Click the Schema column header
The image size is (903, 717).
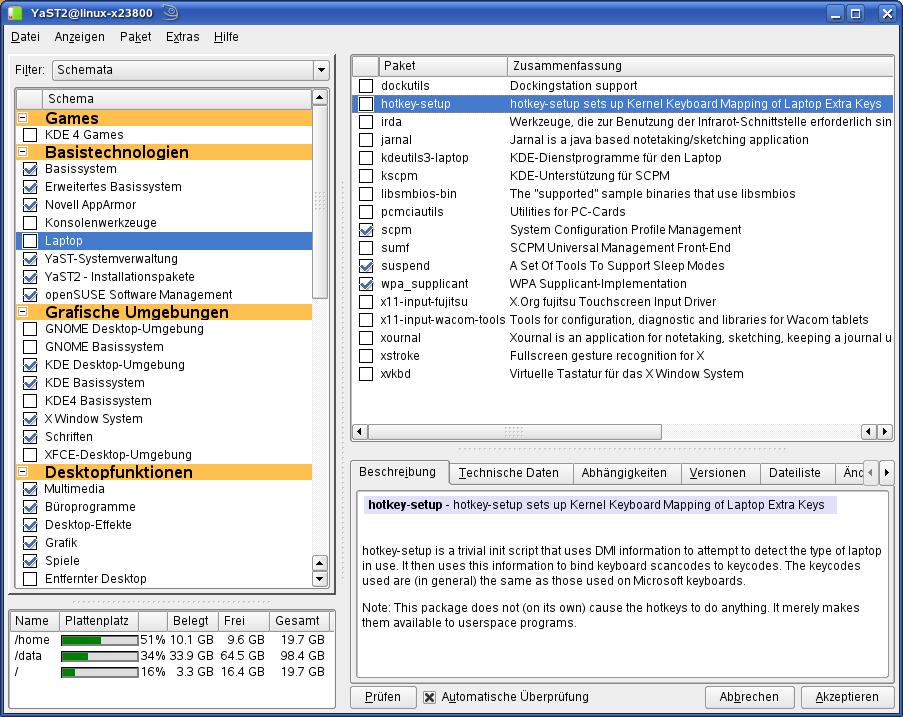tap(177, 98)
